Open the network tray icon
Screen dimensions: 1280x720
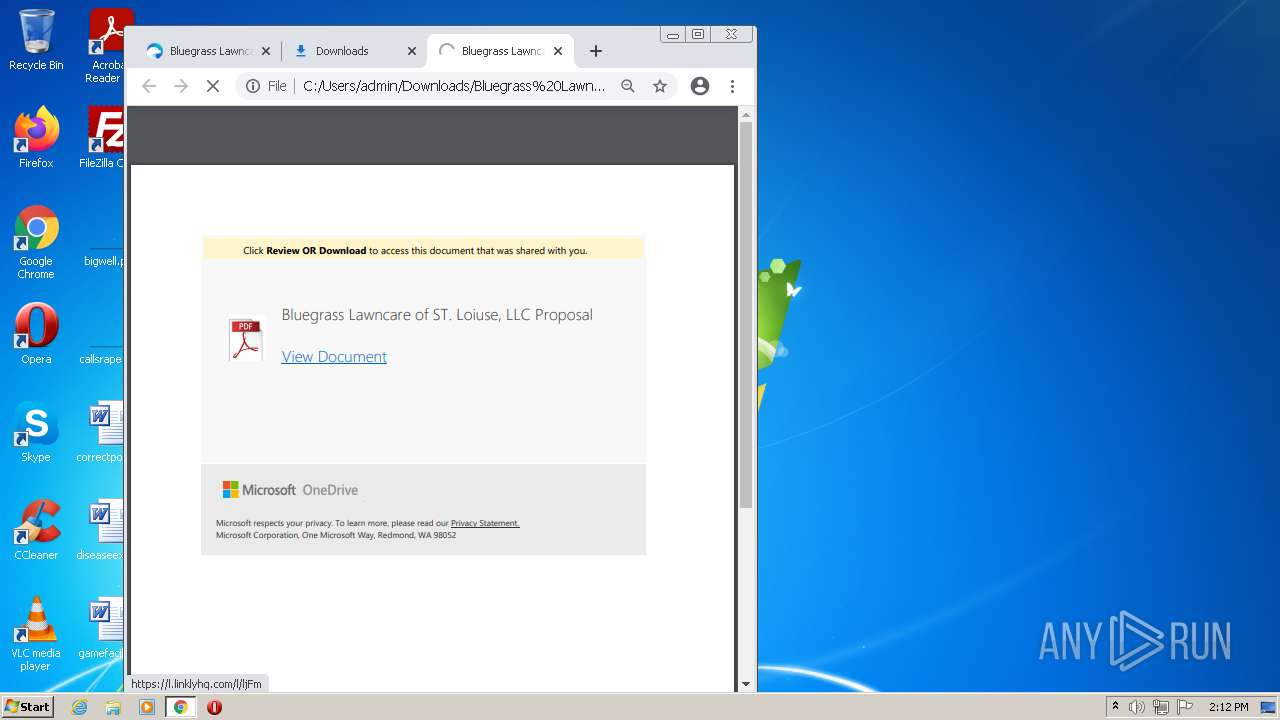click(x=1161, y=707)
